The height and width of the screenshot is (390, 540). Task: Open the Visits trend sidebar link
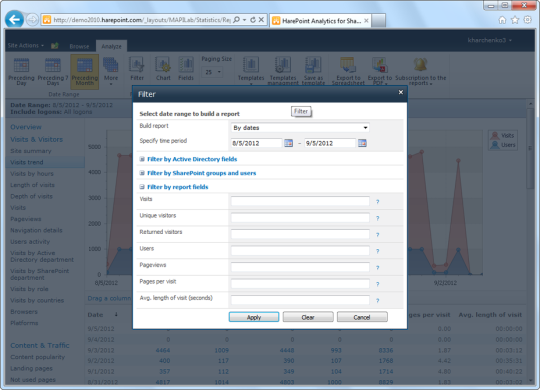(27, 162)
